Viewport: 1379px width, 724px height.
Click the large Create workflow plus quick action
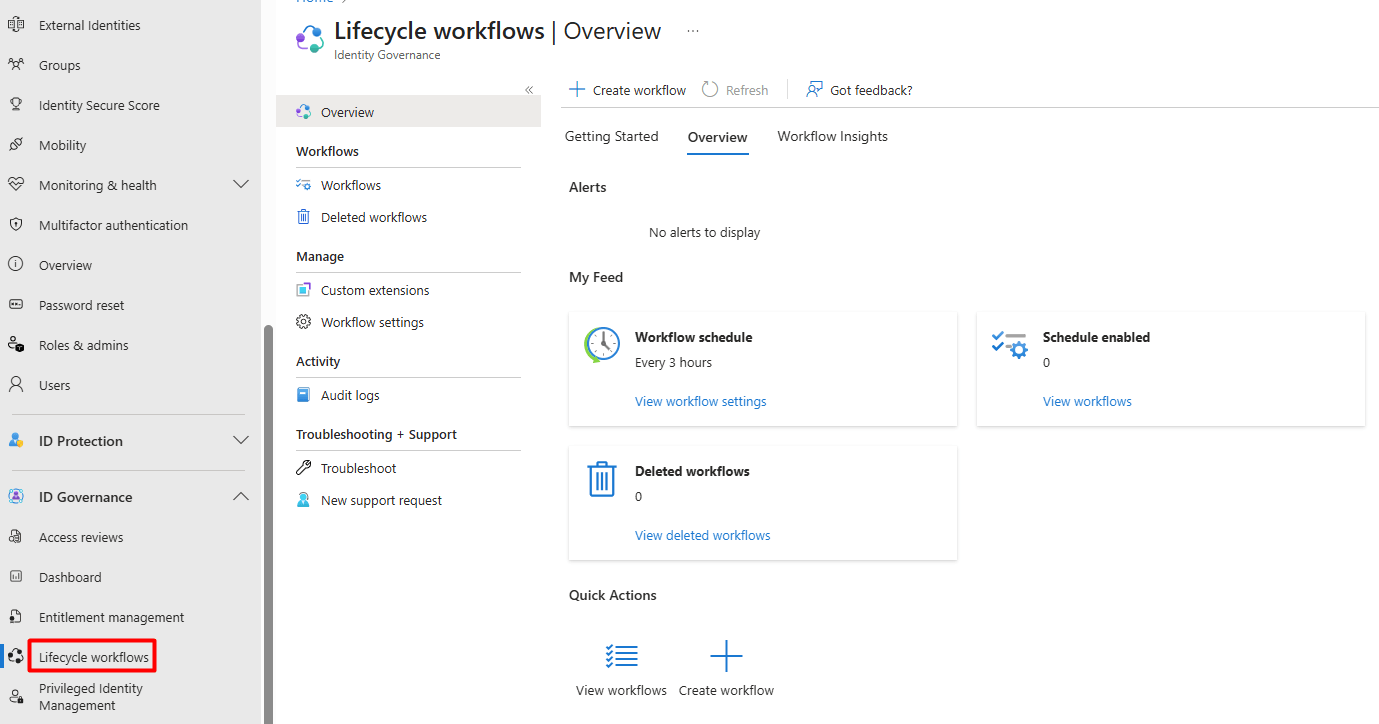pos(726,656)
